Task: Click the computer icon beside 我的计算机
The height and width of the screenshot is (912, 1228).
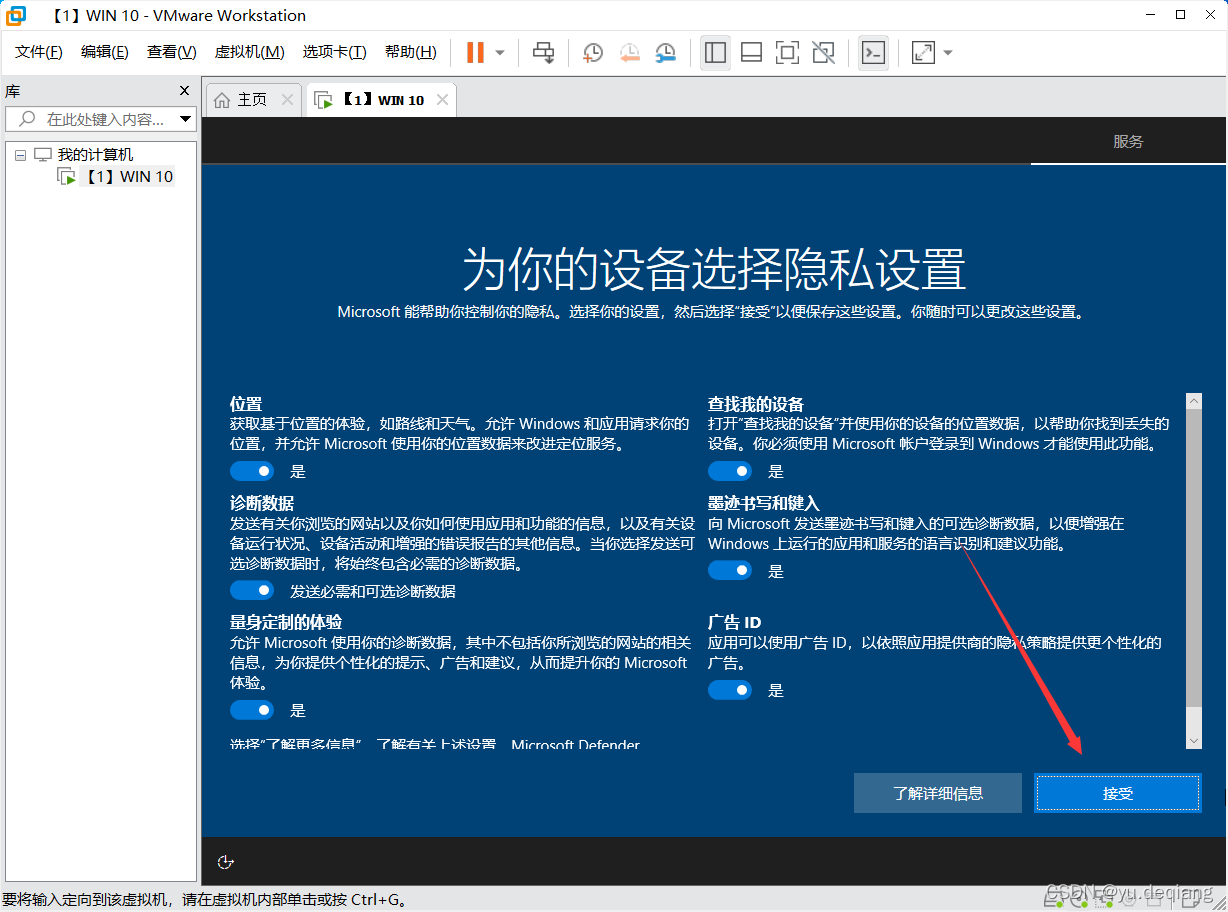Action: coord(43,154)
